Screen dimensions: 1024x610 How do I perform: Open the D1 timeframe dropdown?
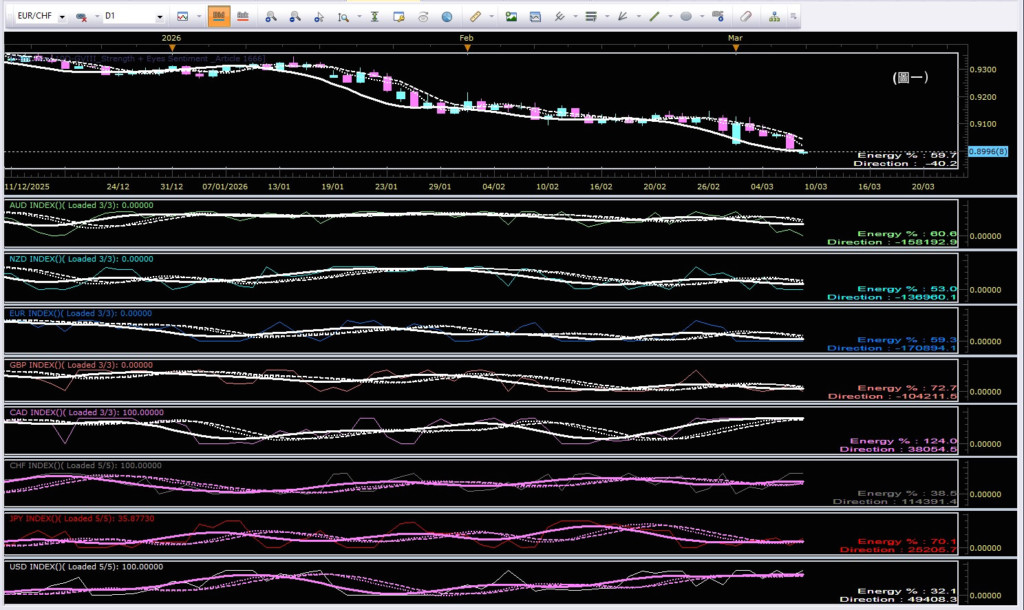click(160, 18)
